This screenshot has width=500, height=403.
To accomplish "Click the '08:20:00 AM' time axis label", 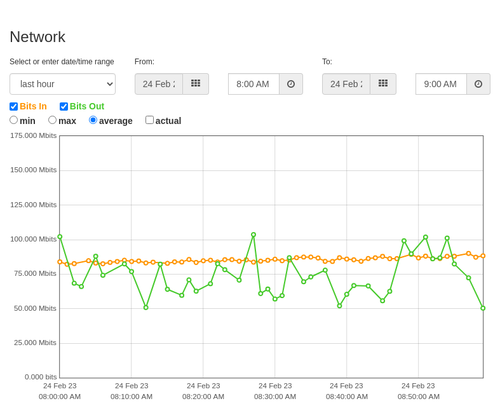I will tap(203, 397).
